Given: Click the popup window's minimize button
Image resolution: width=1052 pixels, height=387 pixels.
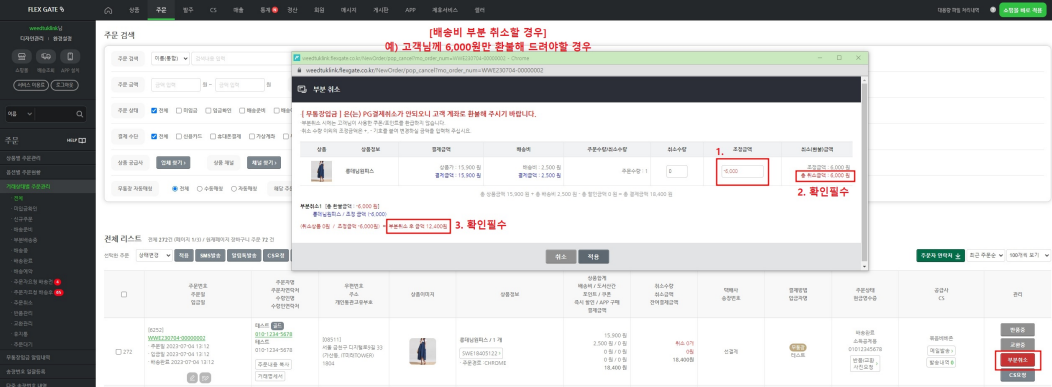Looking at the screenshot, I should click(819, 58).
